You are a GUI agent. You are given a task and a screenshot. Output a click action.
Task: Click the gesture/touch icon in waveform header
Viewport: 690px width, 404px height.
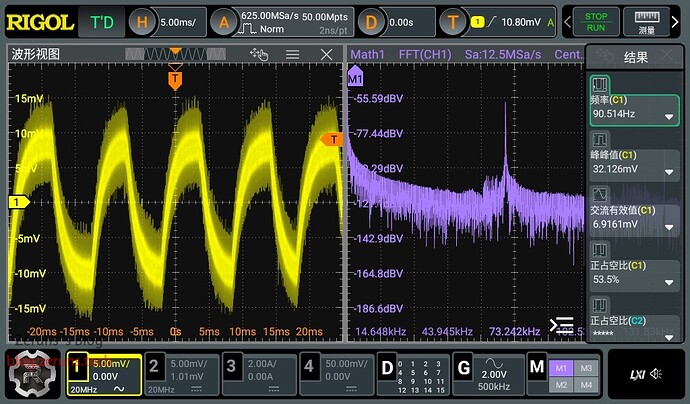tap(260, 55)
